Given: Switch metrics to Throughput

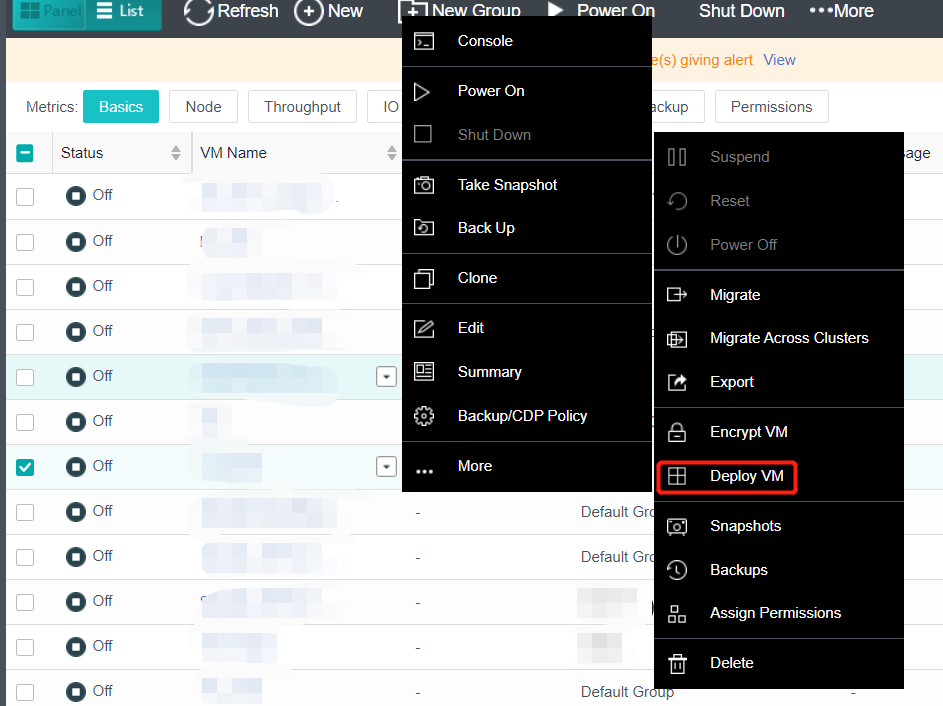Looking at the screenshot, I should click(x=302, y=107).
